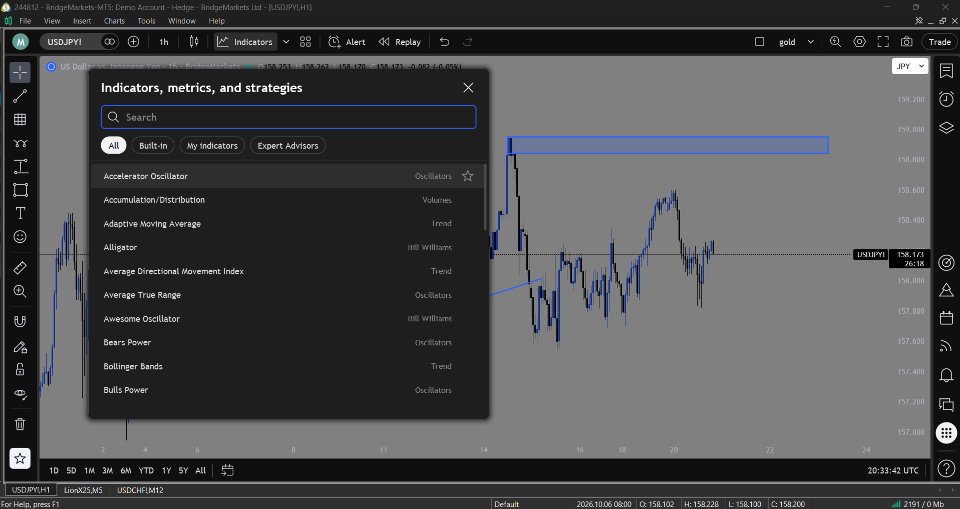Toggle magnet mode in left toolbar
The image size is (960, 509).
20,322
